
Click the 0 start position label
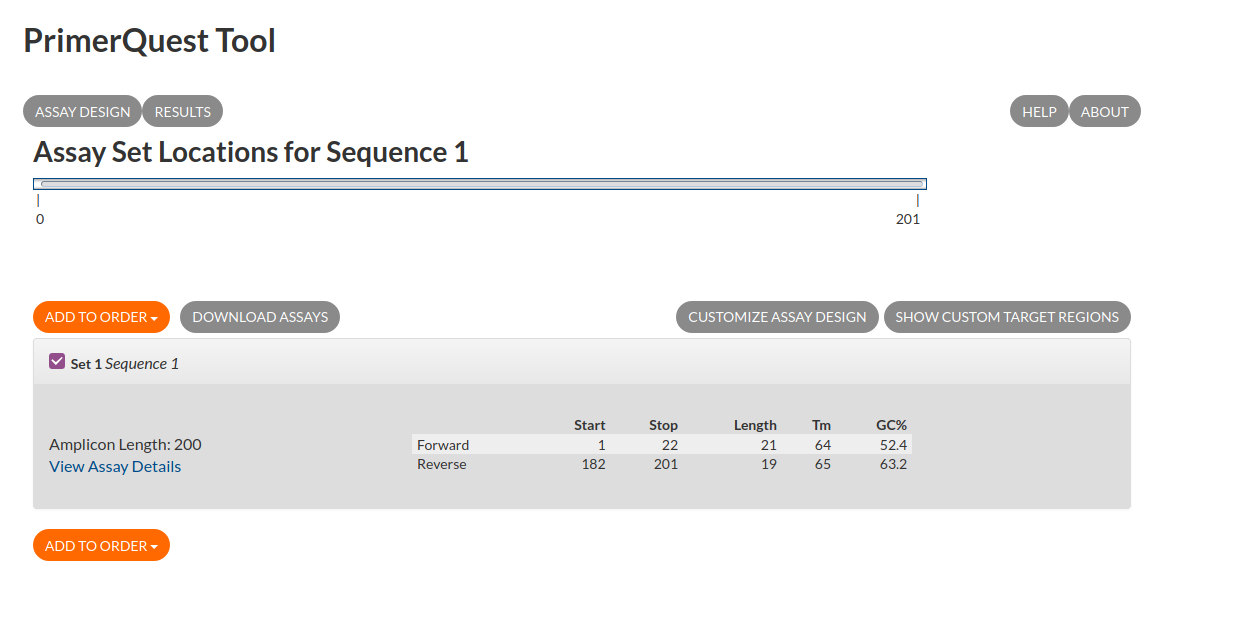point(40,219)
